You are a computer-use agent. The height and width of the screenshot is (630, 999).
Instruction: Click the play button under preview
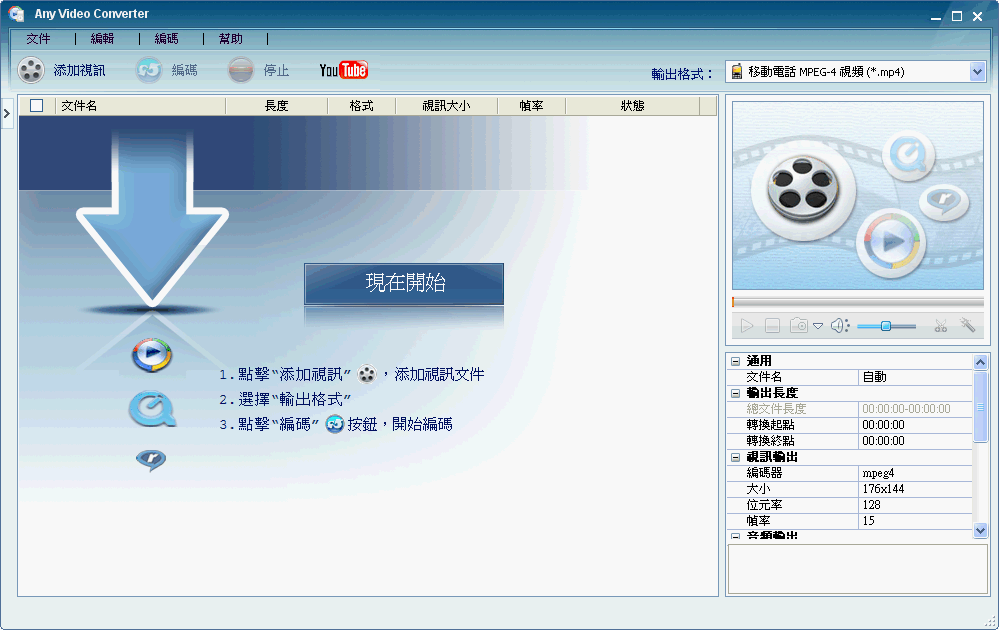747,326
